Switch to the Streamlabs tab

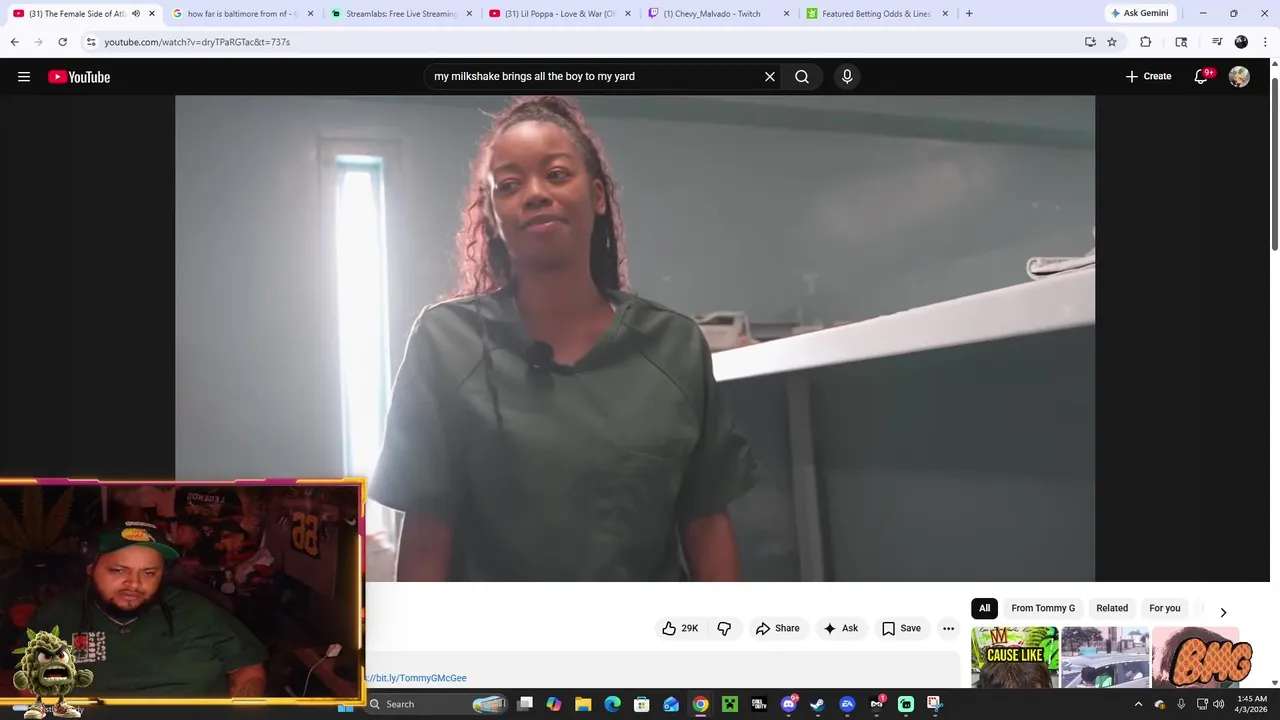(x=401, y=14)
